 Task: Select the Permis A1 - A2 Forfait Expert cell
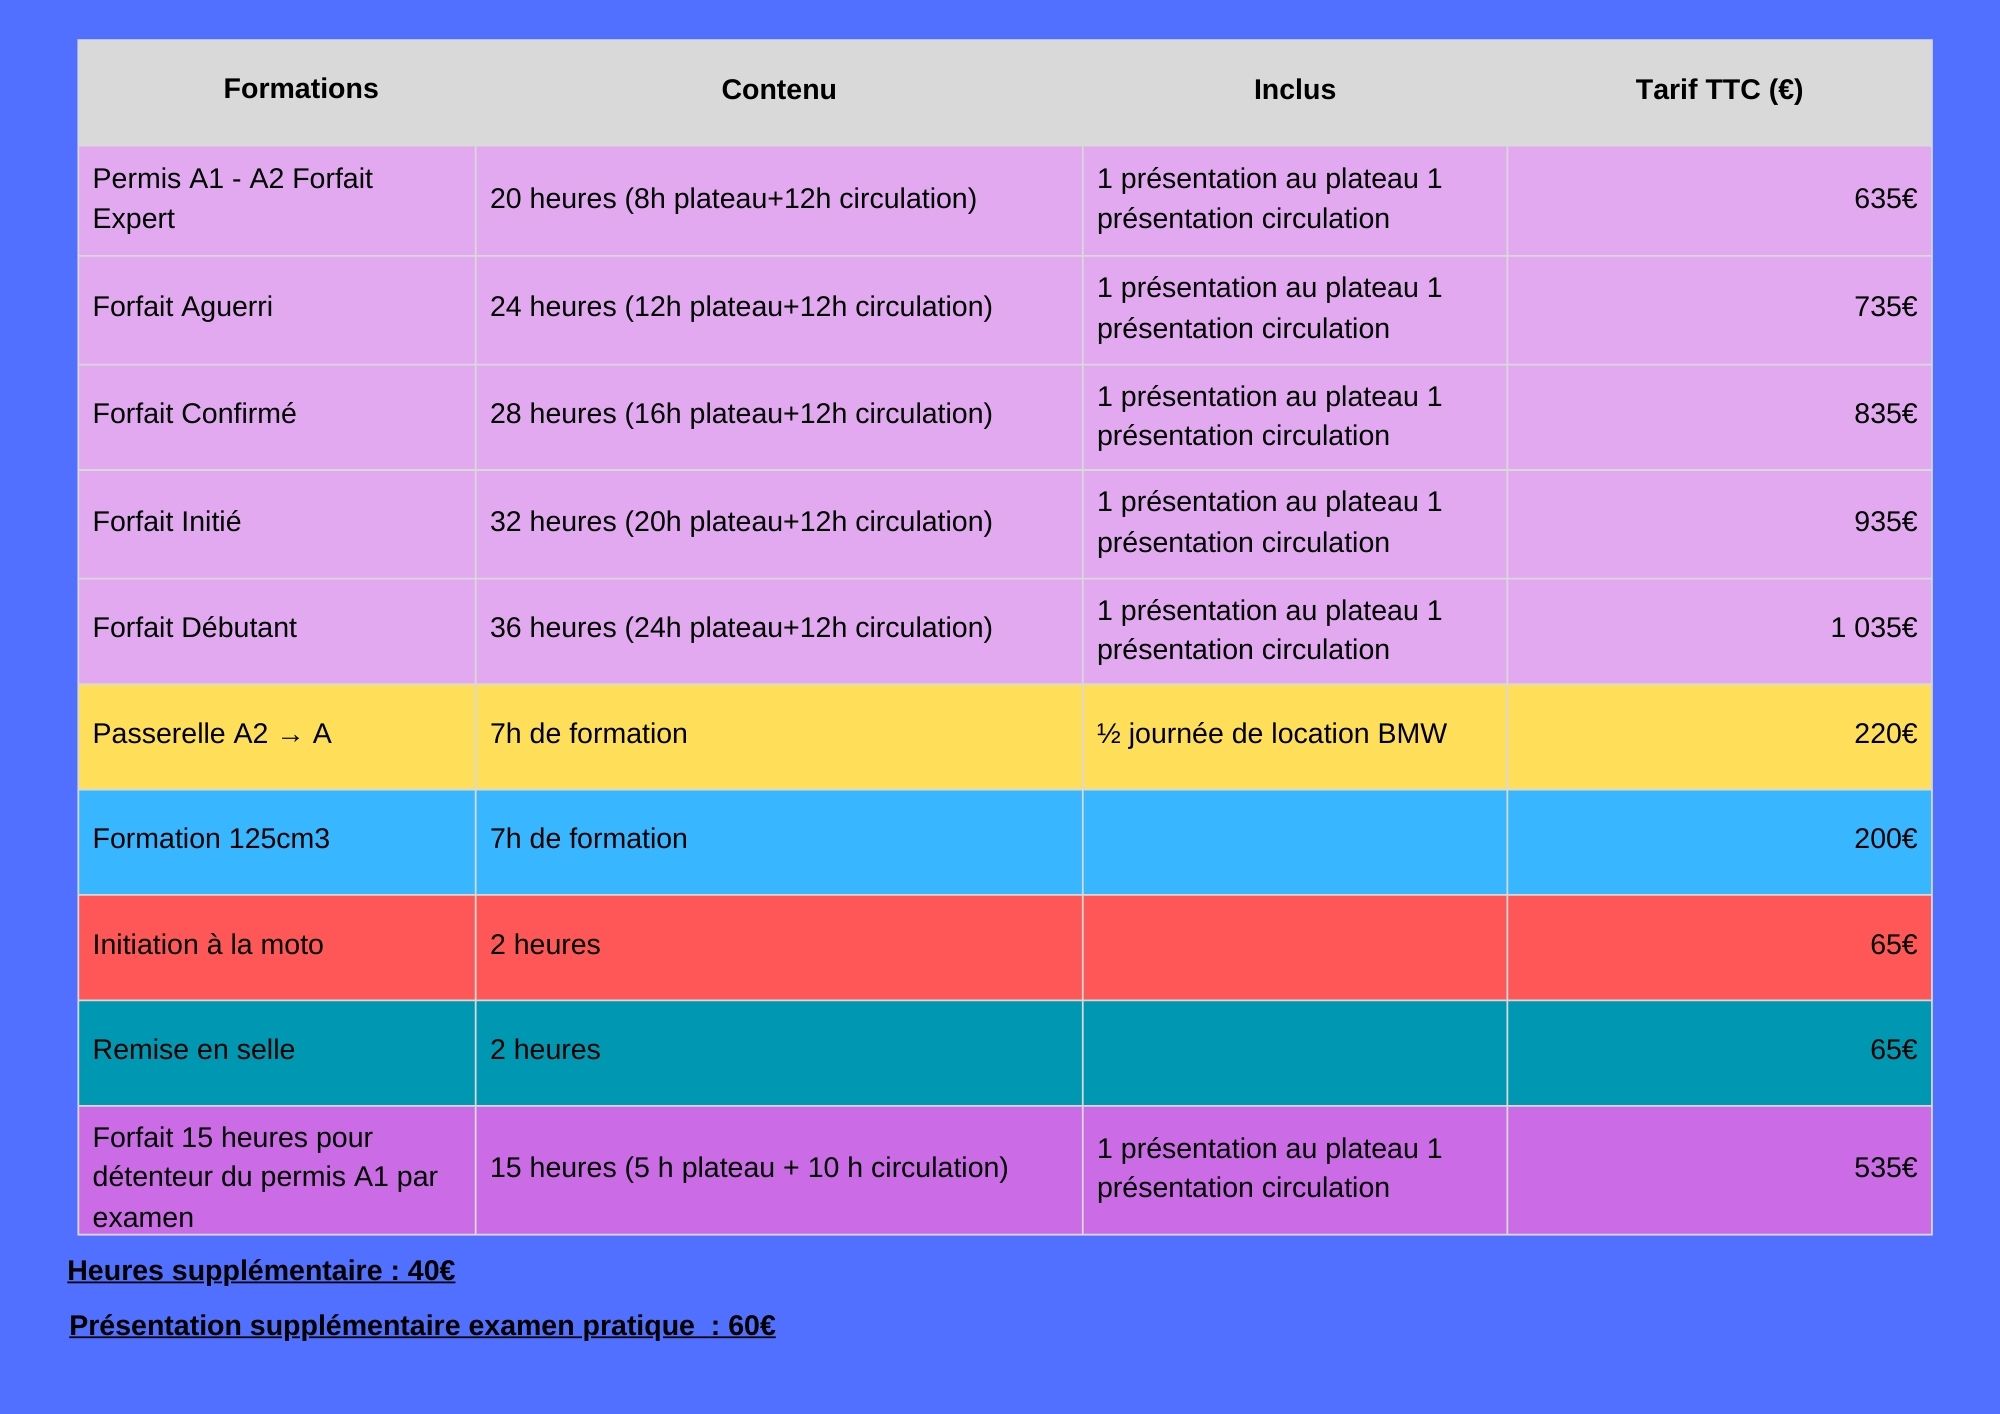[x=232, y=198]
